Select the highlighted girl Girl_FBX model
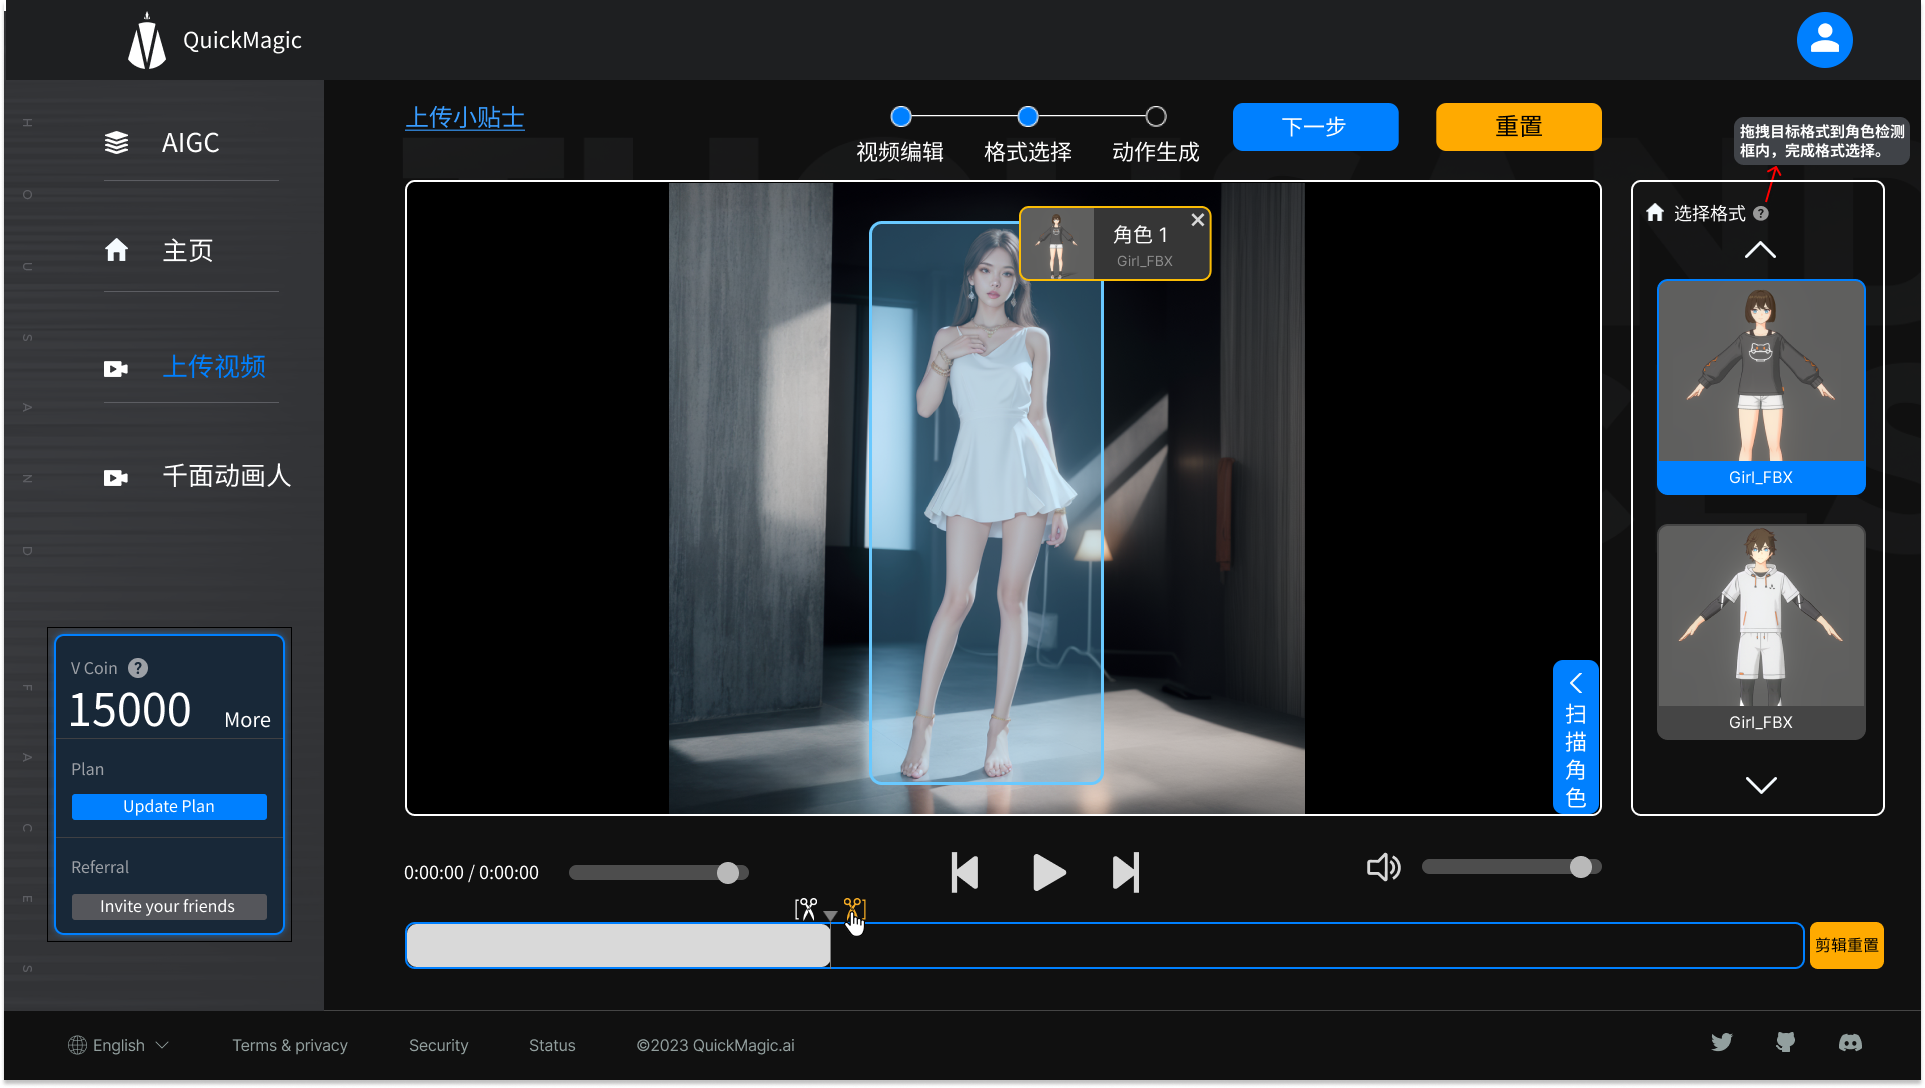This screenshot has height=1088, width=1925. point(1761,387)
